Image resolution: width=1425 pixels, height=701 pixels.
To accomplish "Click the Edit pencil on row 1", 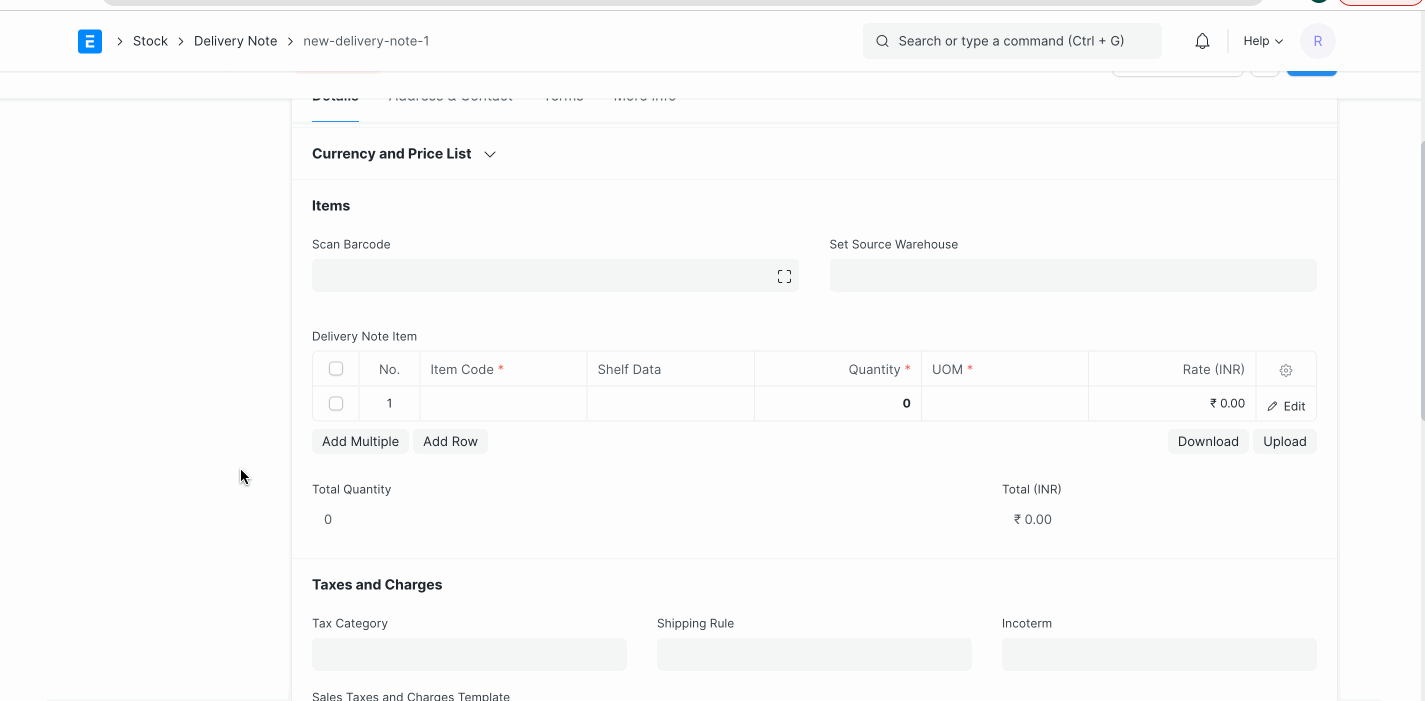I will click(x=1287, y=405).
